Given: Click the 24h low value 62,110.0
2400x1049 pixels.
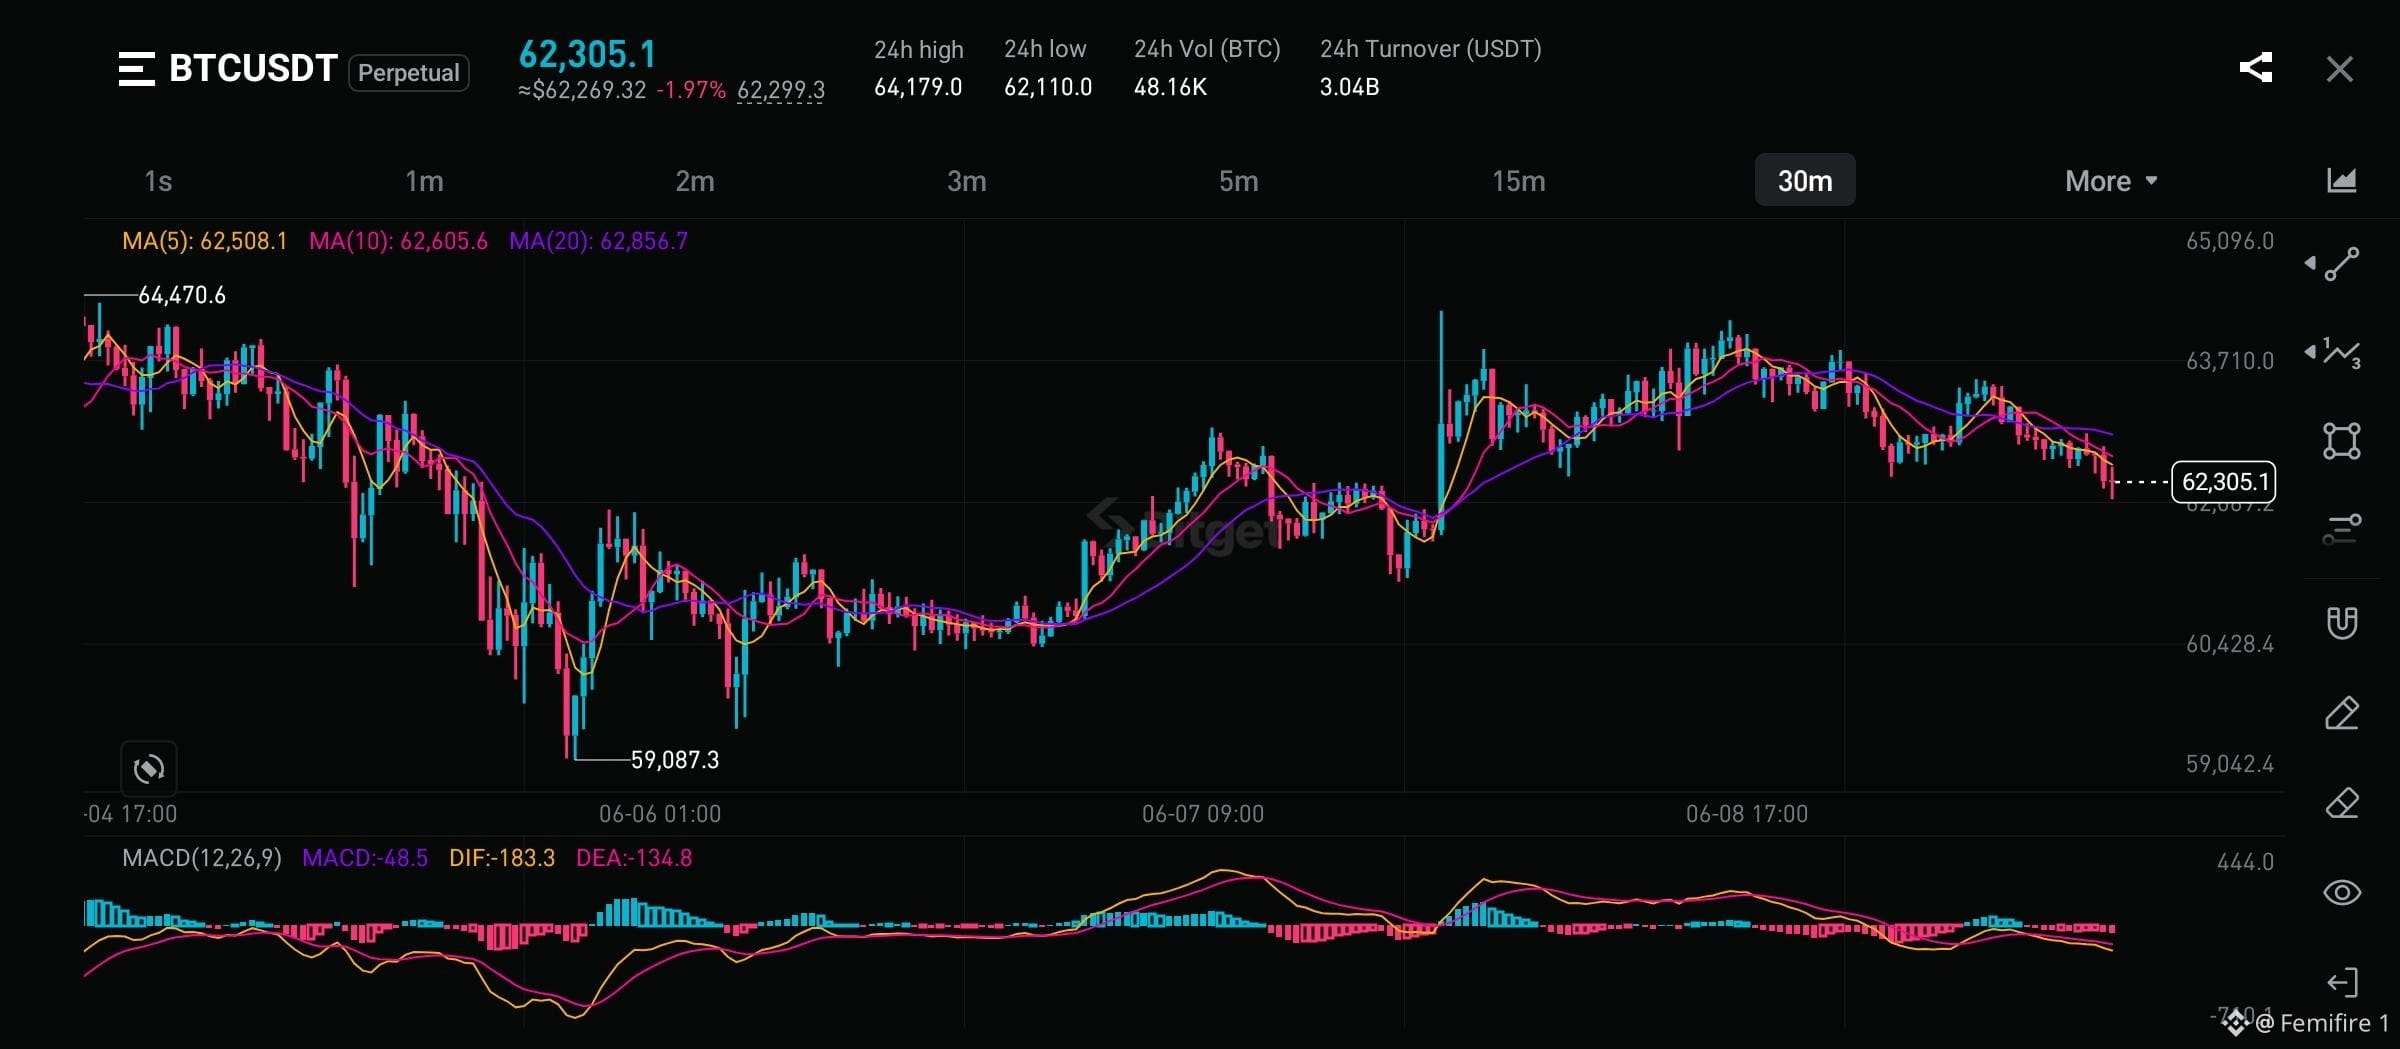Looking at the screenshot, I should point(1048,87).
